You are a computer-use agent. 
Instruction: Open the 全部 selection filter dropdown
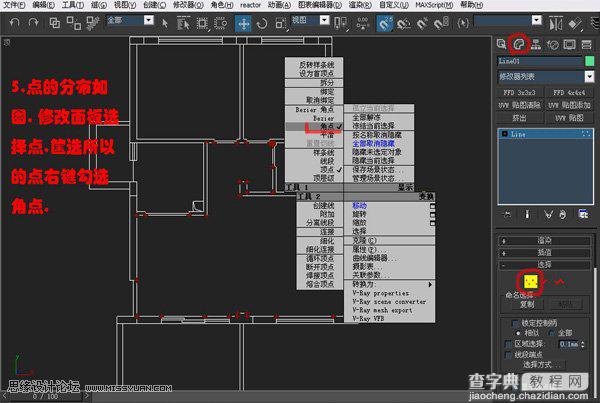[x=149, y=20]
